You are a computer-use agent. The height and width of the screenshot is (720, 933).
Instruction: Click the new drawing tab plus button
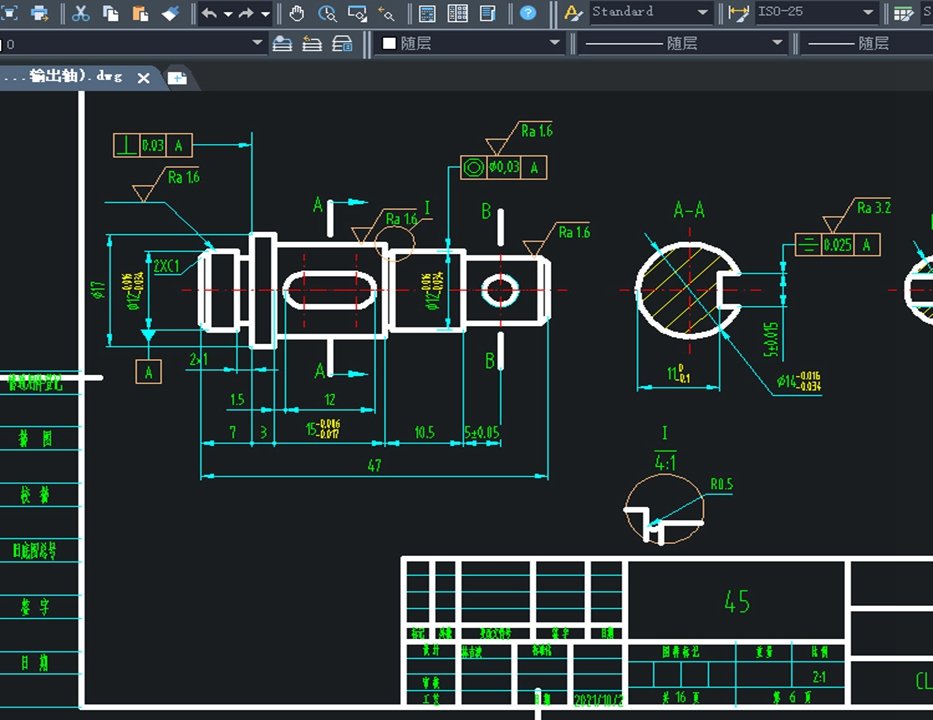[177, 78]
